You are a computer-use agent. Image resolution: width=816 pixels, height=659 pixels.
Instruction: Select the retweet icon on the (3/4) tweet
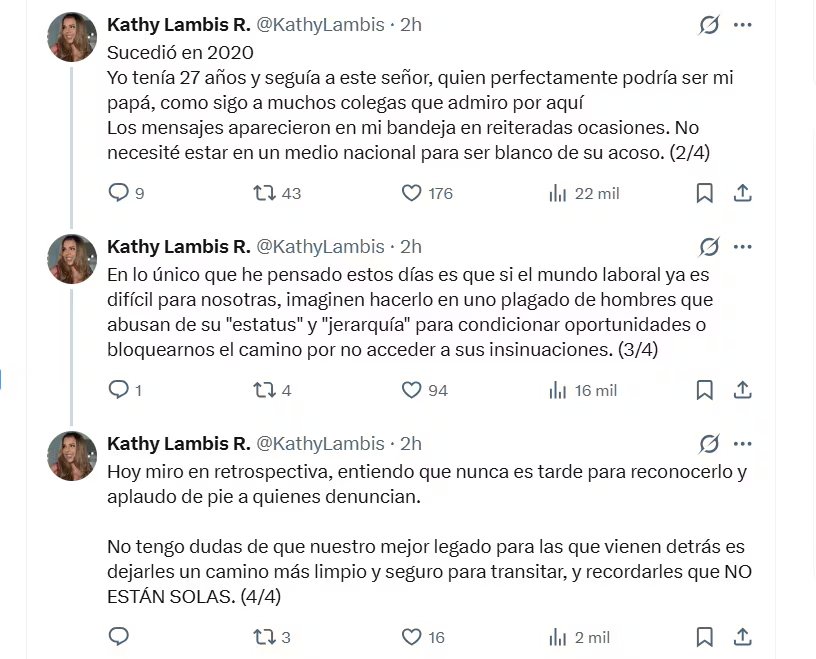tap(264, 390)
